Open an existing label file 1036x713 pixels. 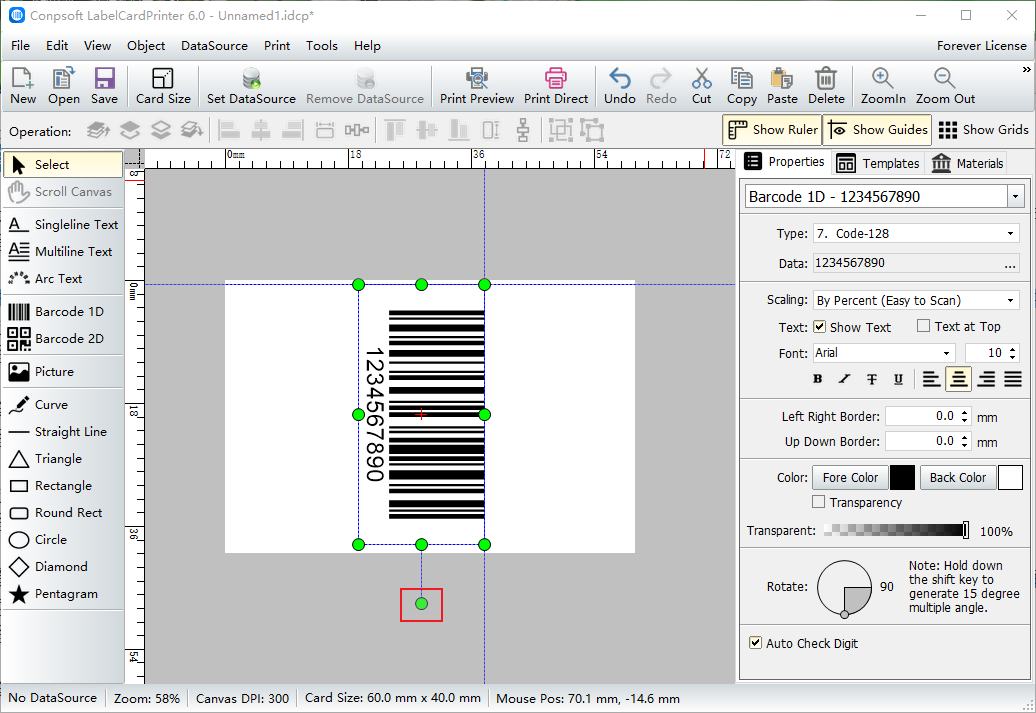click(x=63, y=87)
